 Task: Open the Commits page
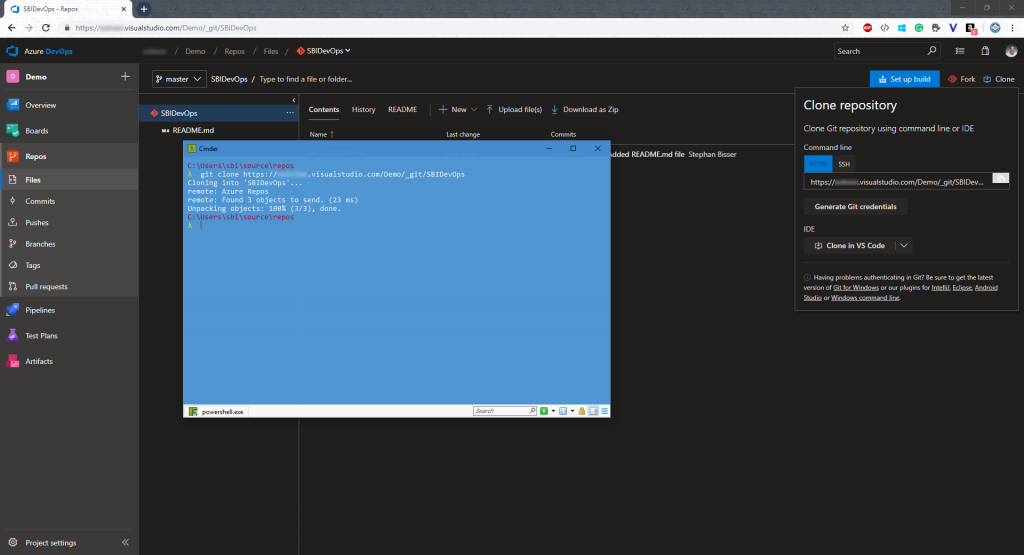click(40, 201)
